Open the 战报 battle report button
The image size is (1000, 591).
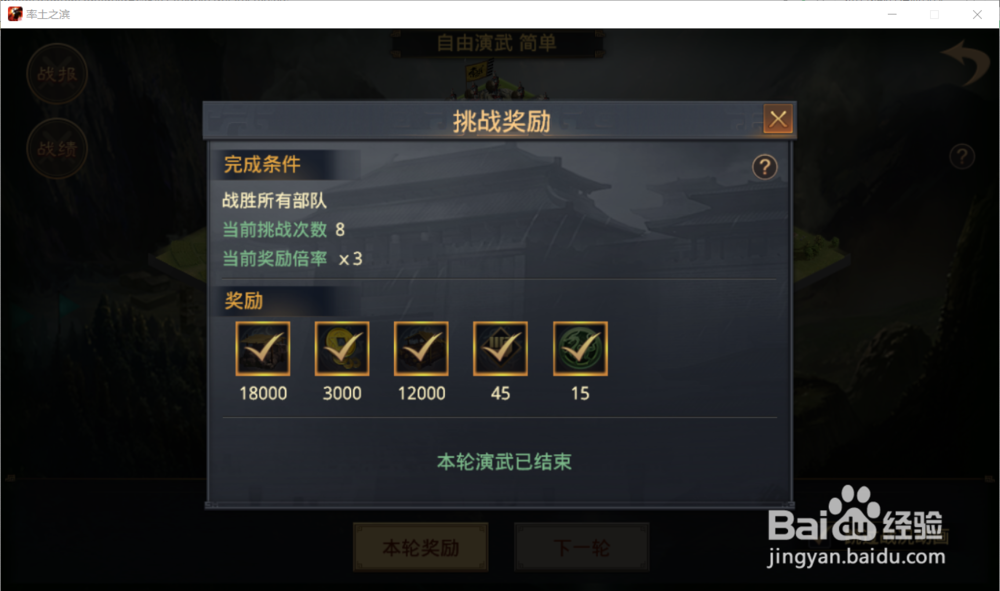[57, 74]
